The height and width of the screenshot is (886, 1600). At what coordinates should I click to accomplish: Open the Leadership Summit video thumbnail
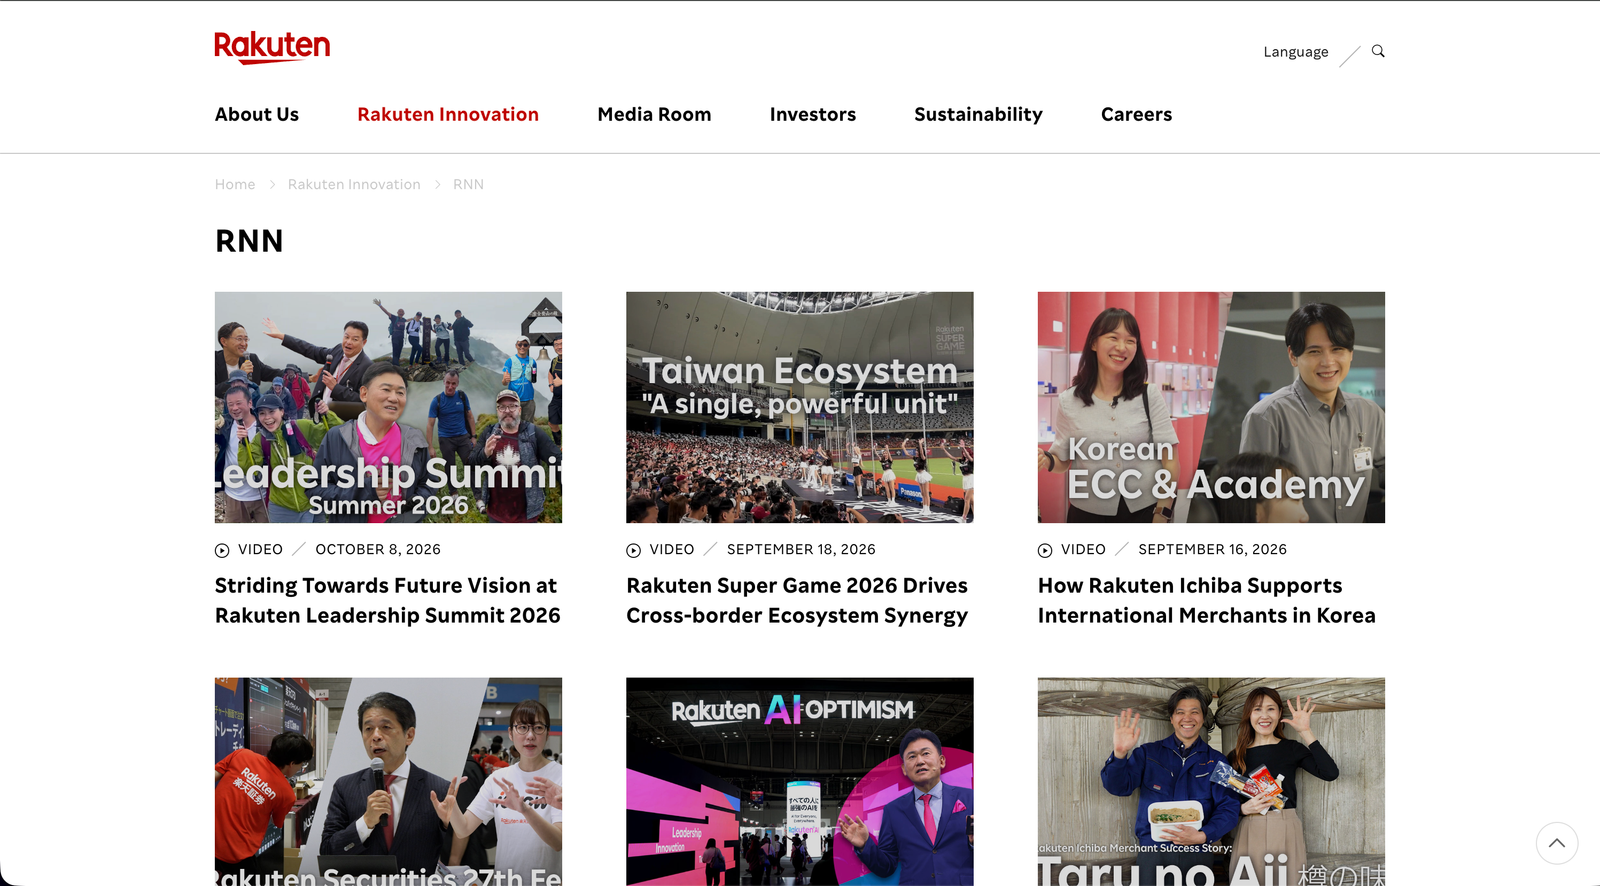click(388, 407)
